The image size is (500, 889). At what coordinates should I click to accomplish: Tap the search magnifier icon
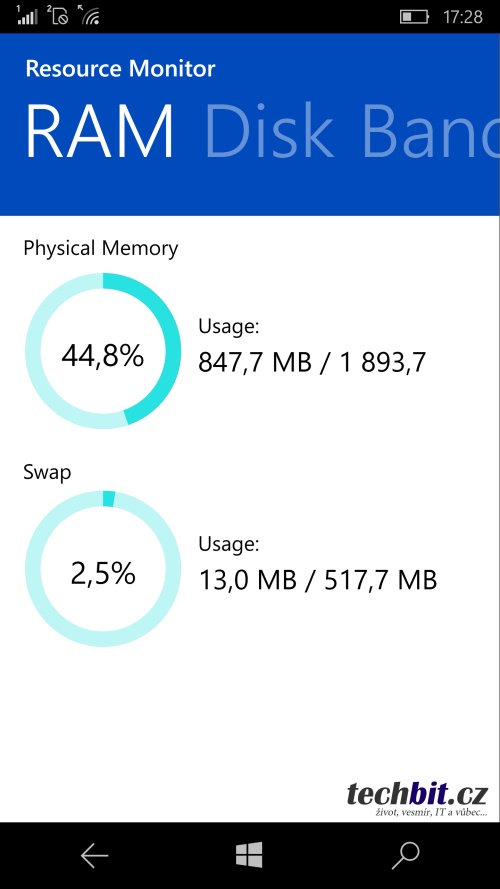tap(405, 855)
